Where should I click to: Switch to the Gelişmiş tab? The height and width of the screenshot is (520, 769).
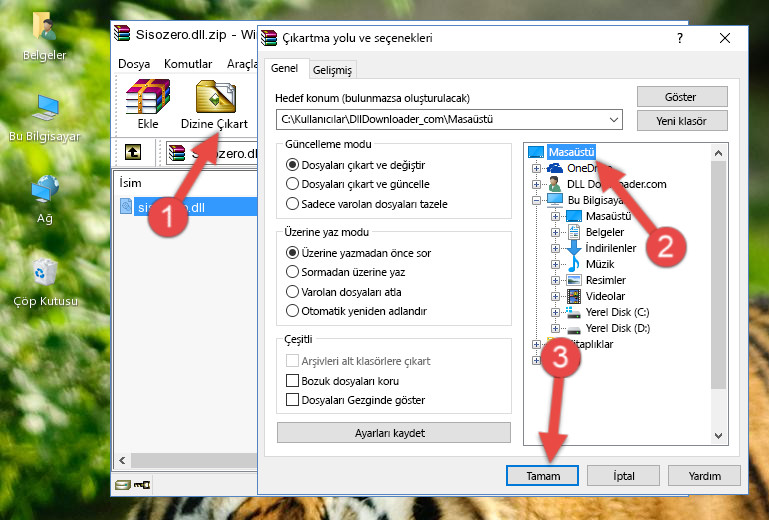click(333, 70)
